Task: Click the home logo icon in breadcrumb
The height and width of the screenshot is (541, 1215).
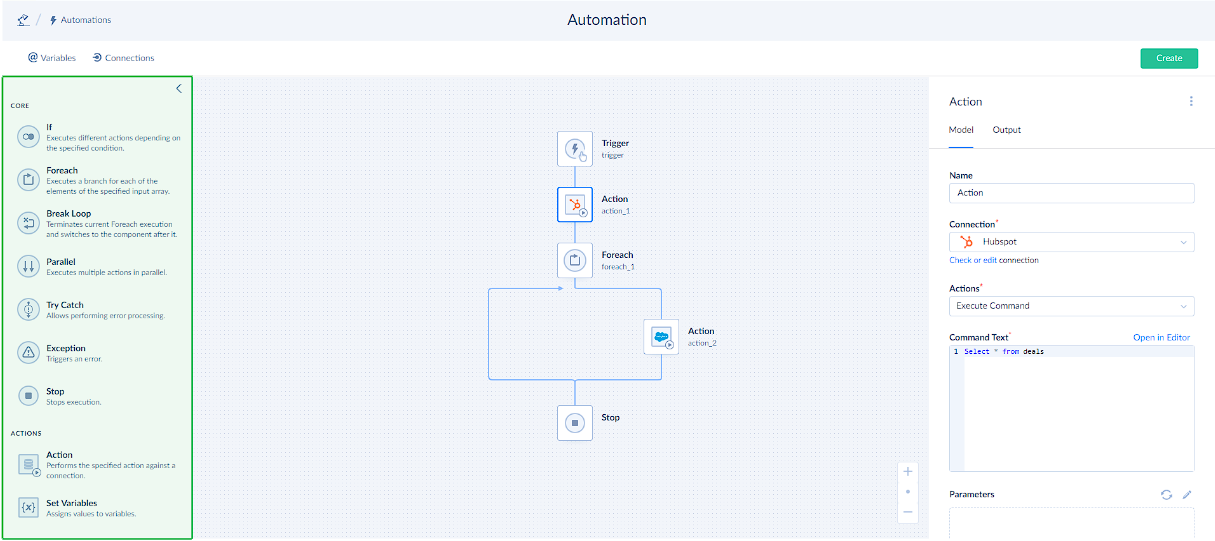Action: tap(23, 20)
